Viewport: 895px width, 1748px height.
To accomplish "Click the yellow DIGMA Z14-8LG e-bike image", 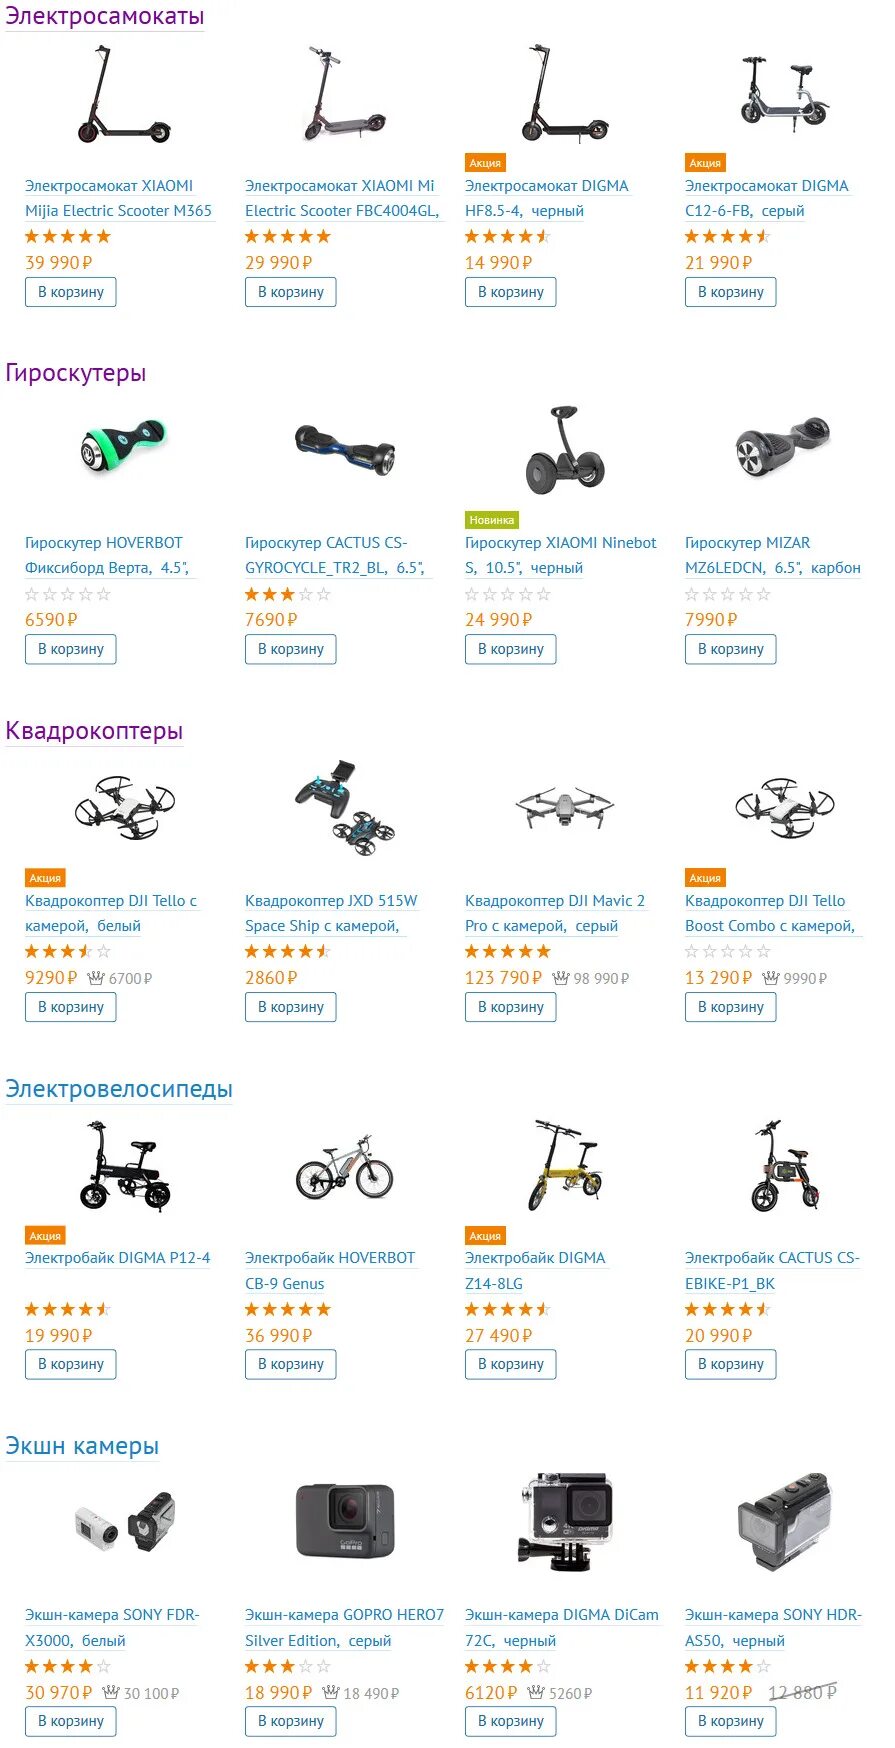I will click(x=565, y=1165).
